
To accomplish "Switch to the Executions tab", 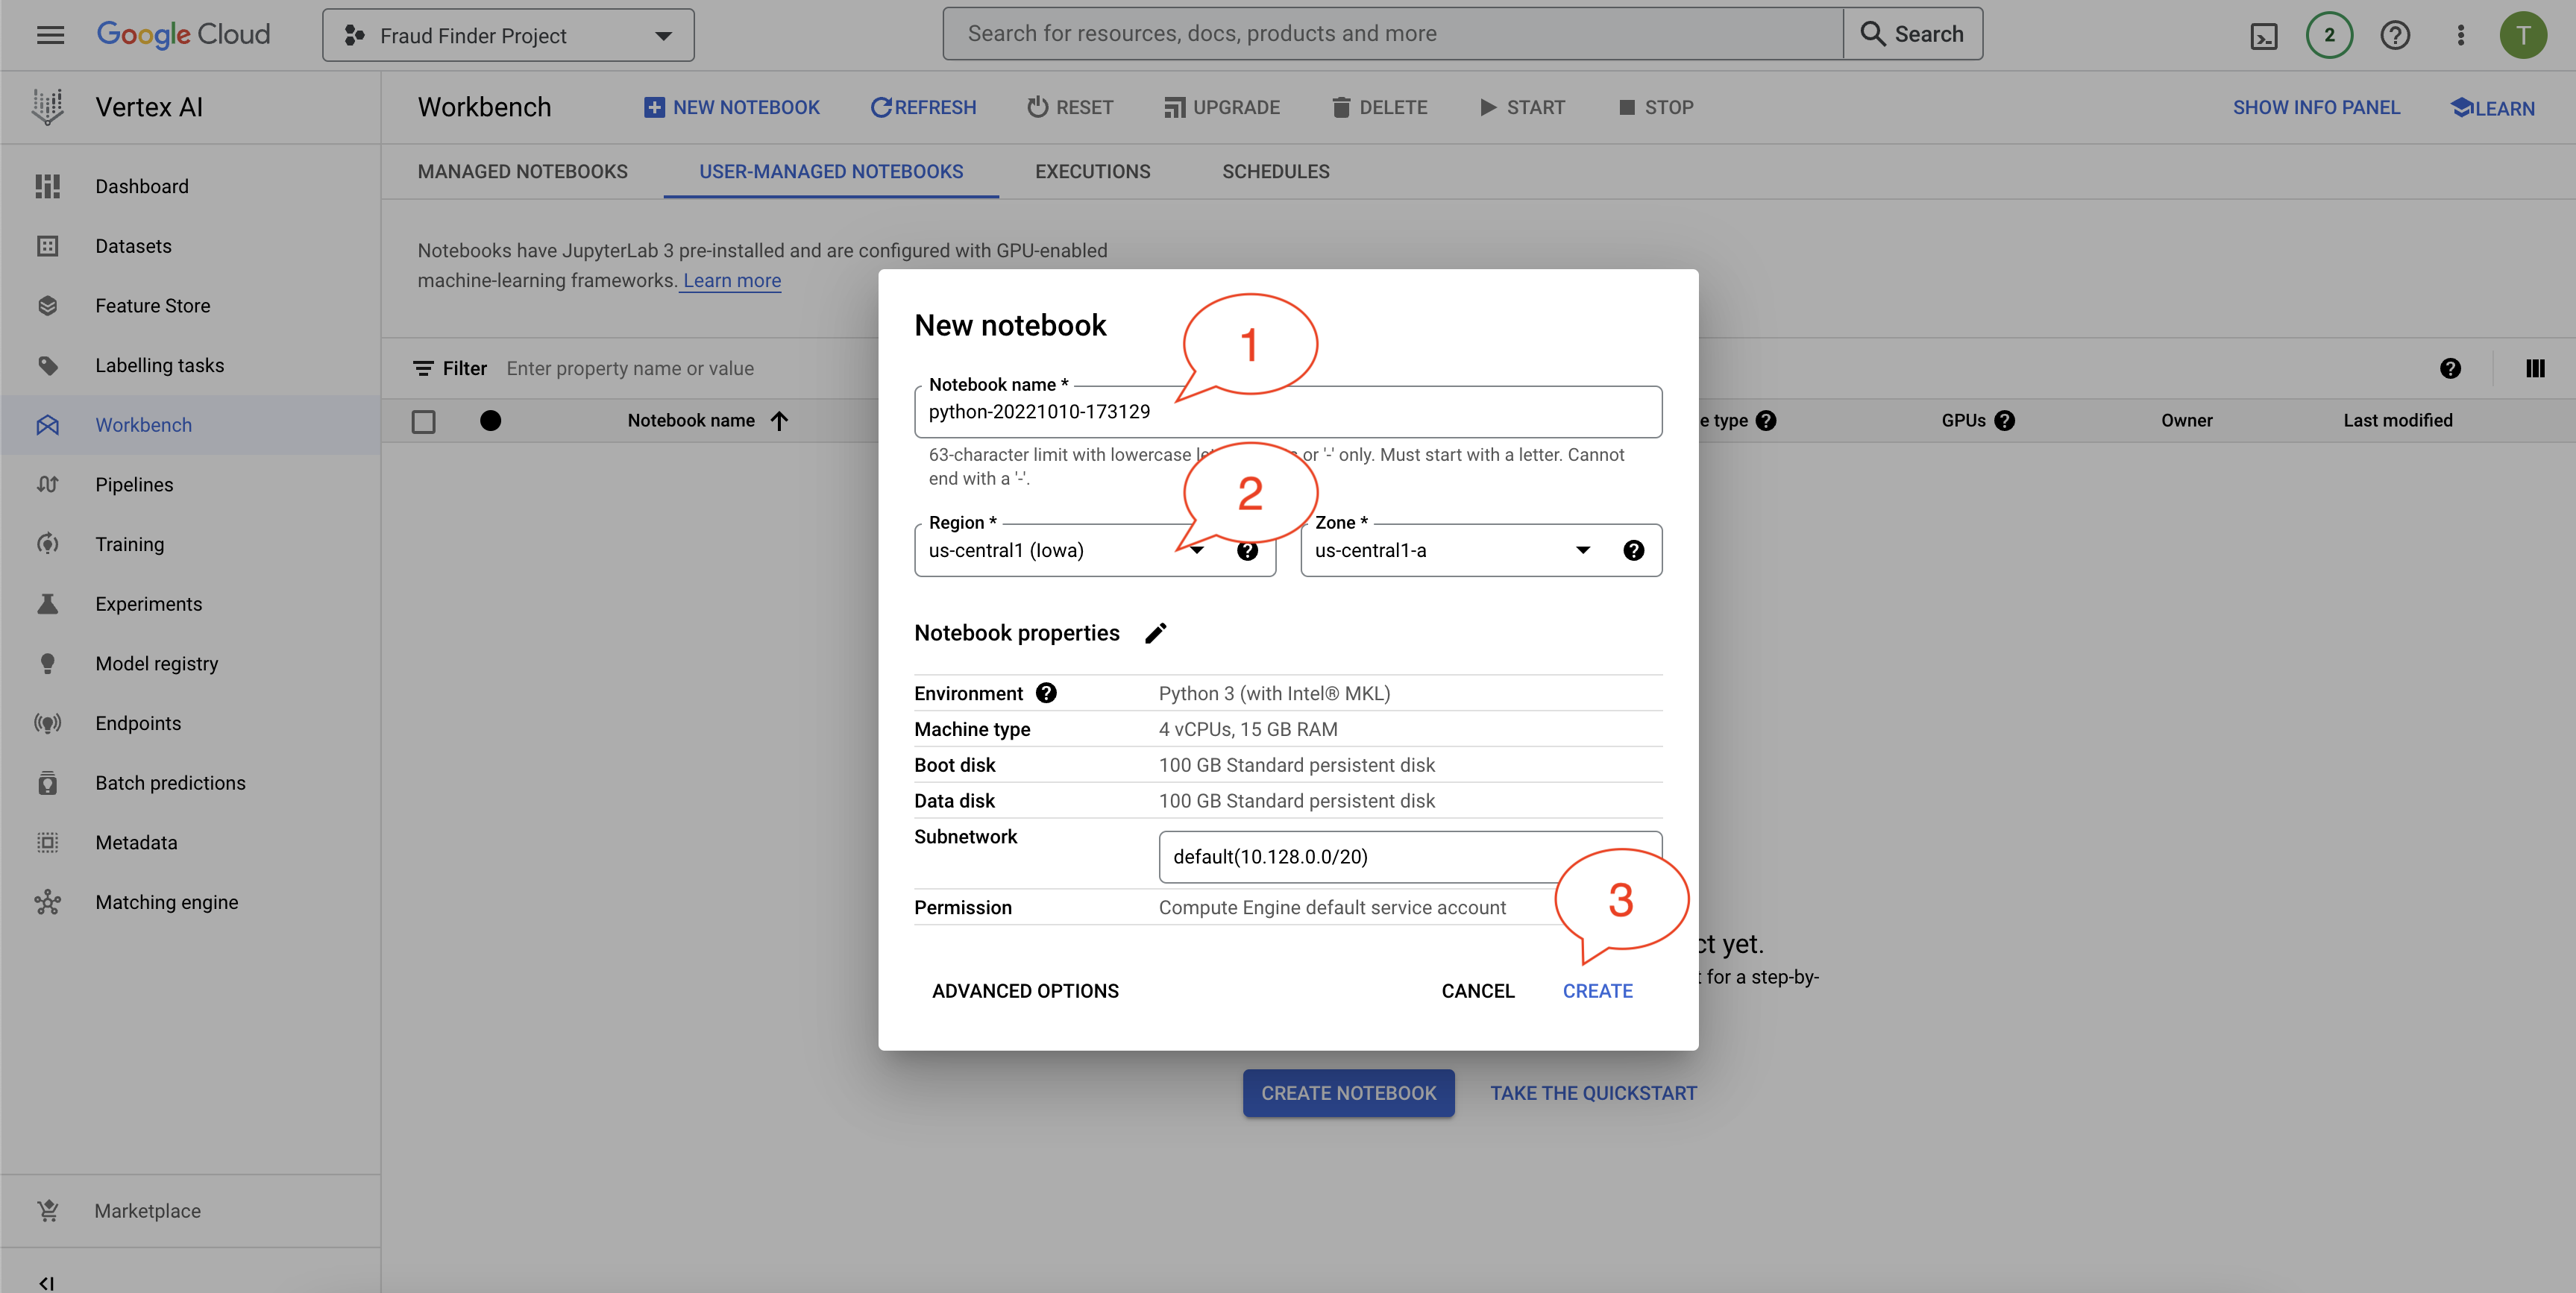I will click(x=1092, y=172).
